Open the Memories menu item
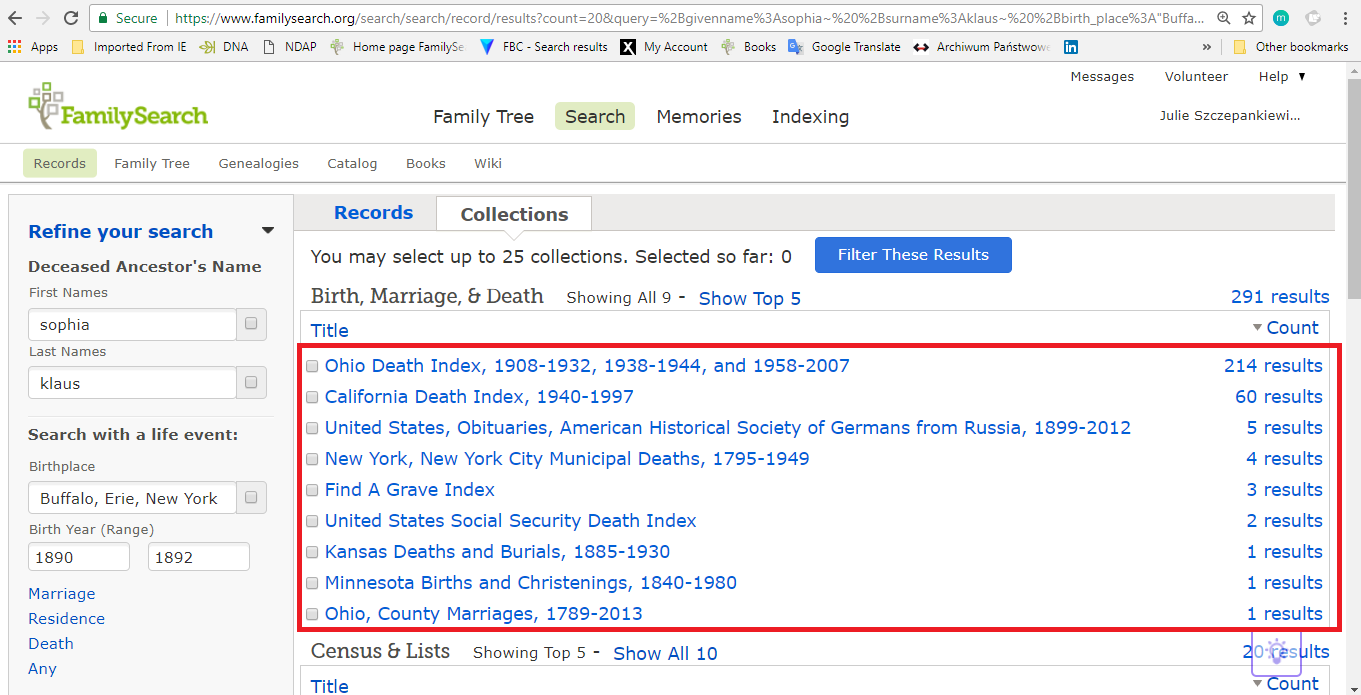This screenshot has height=695, width=1361. tap(698, 117)
